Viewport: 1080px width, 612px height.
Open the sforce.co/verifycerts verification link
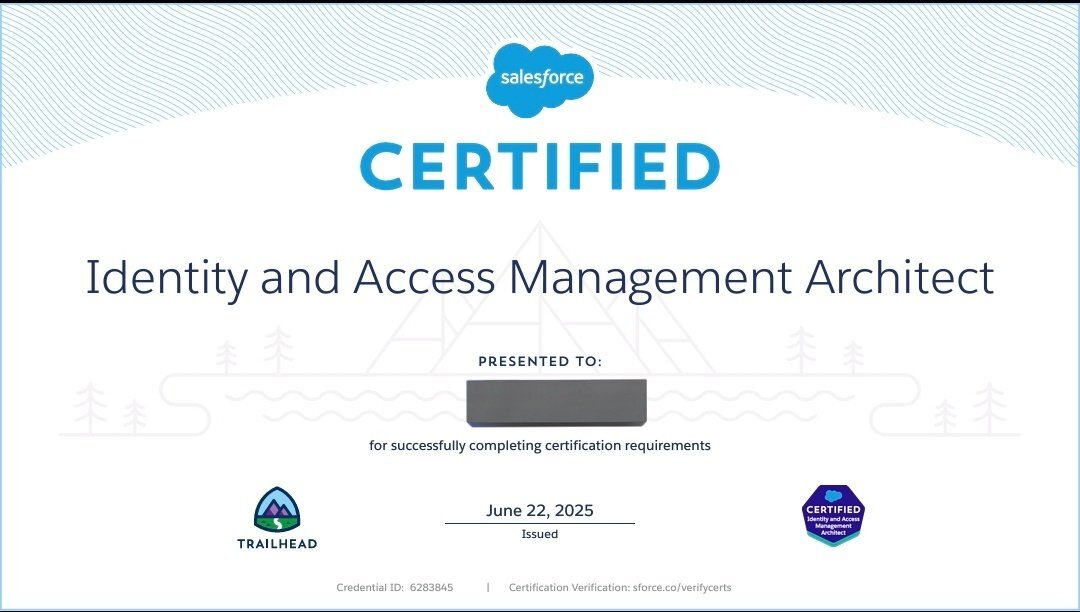[x=682, y=587]
